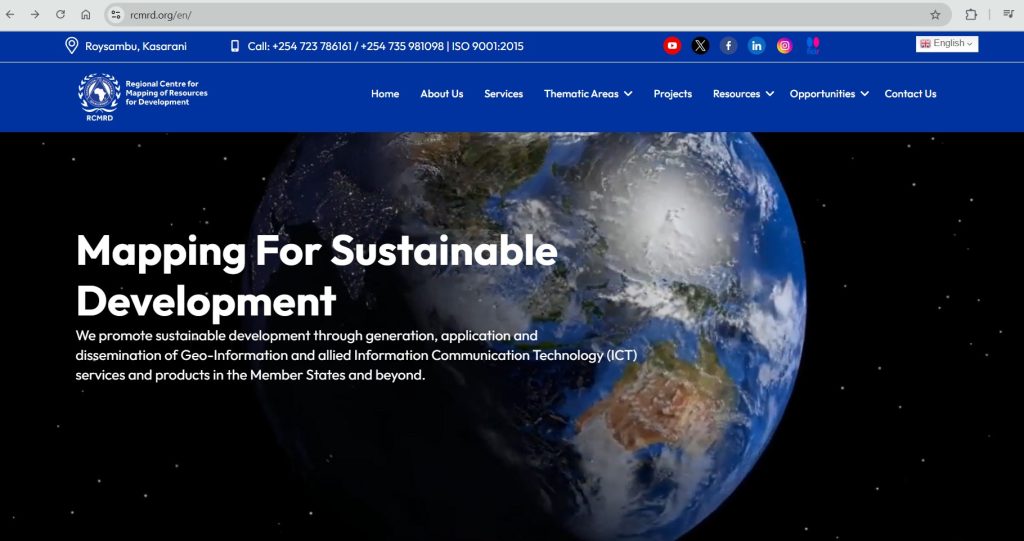Click the X (Twitter) icon

pyautogui.click(x=700, y=45)
